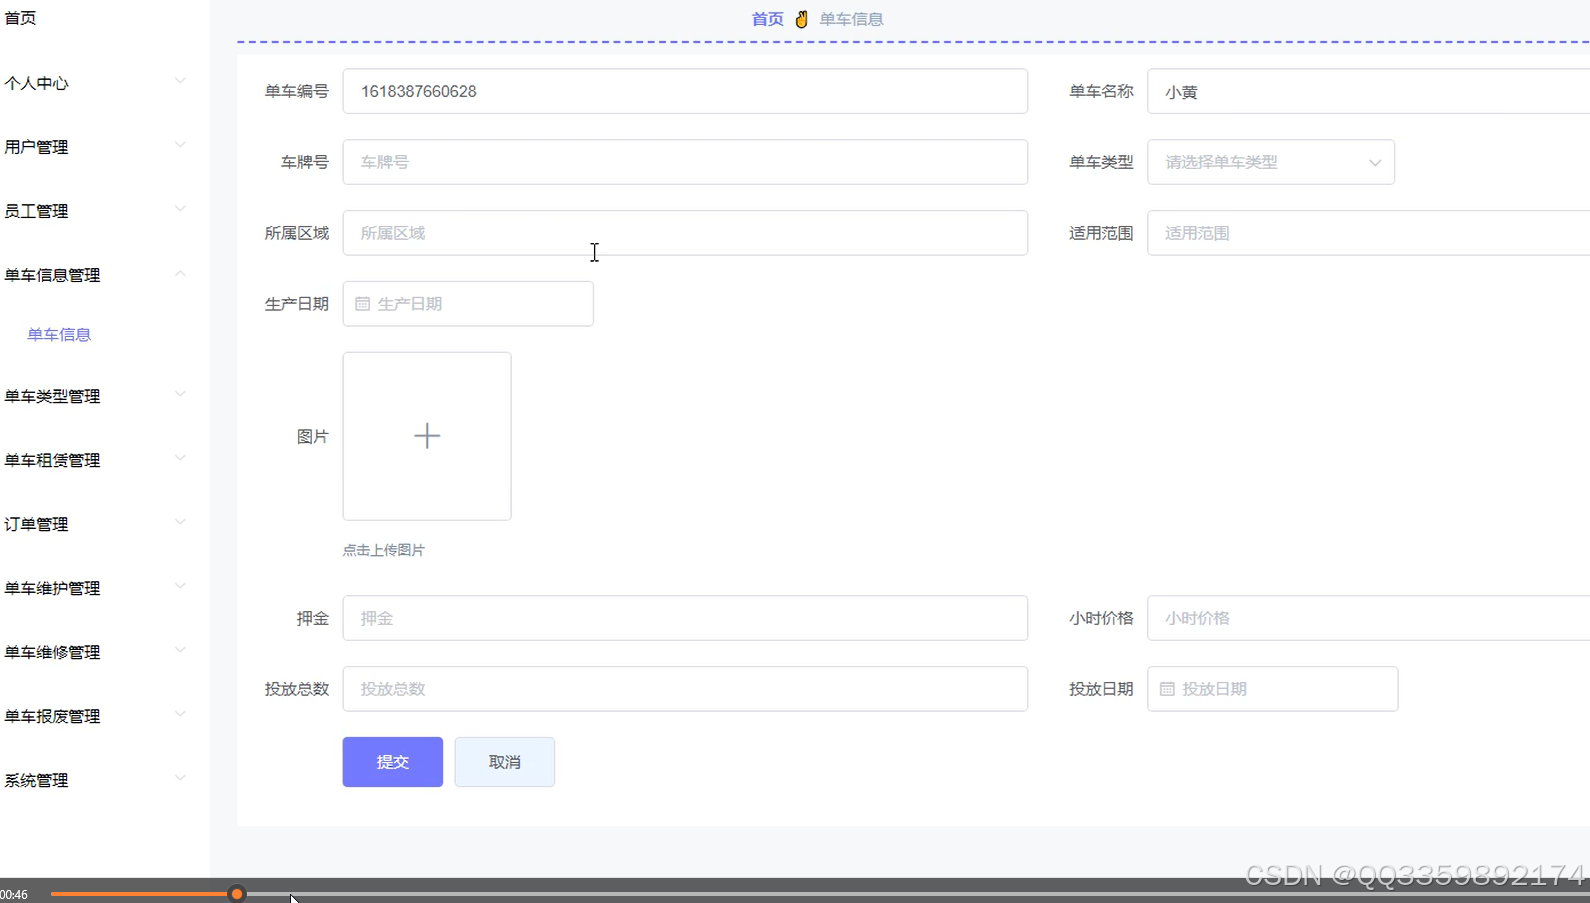Focus the 单车编号 input field

click(x=685, y=91)
